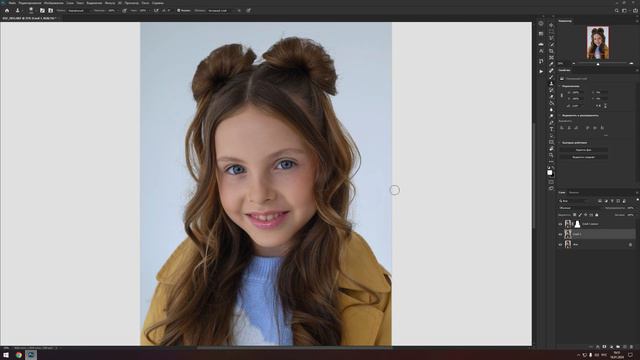Toggle lock image pixels brush icon
640x360 pixels.
(580, 215)
